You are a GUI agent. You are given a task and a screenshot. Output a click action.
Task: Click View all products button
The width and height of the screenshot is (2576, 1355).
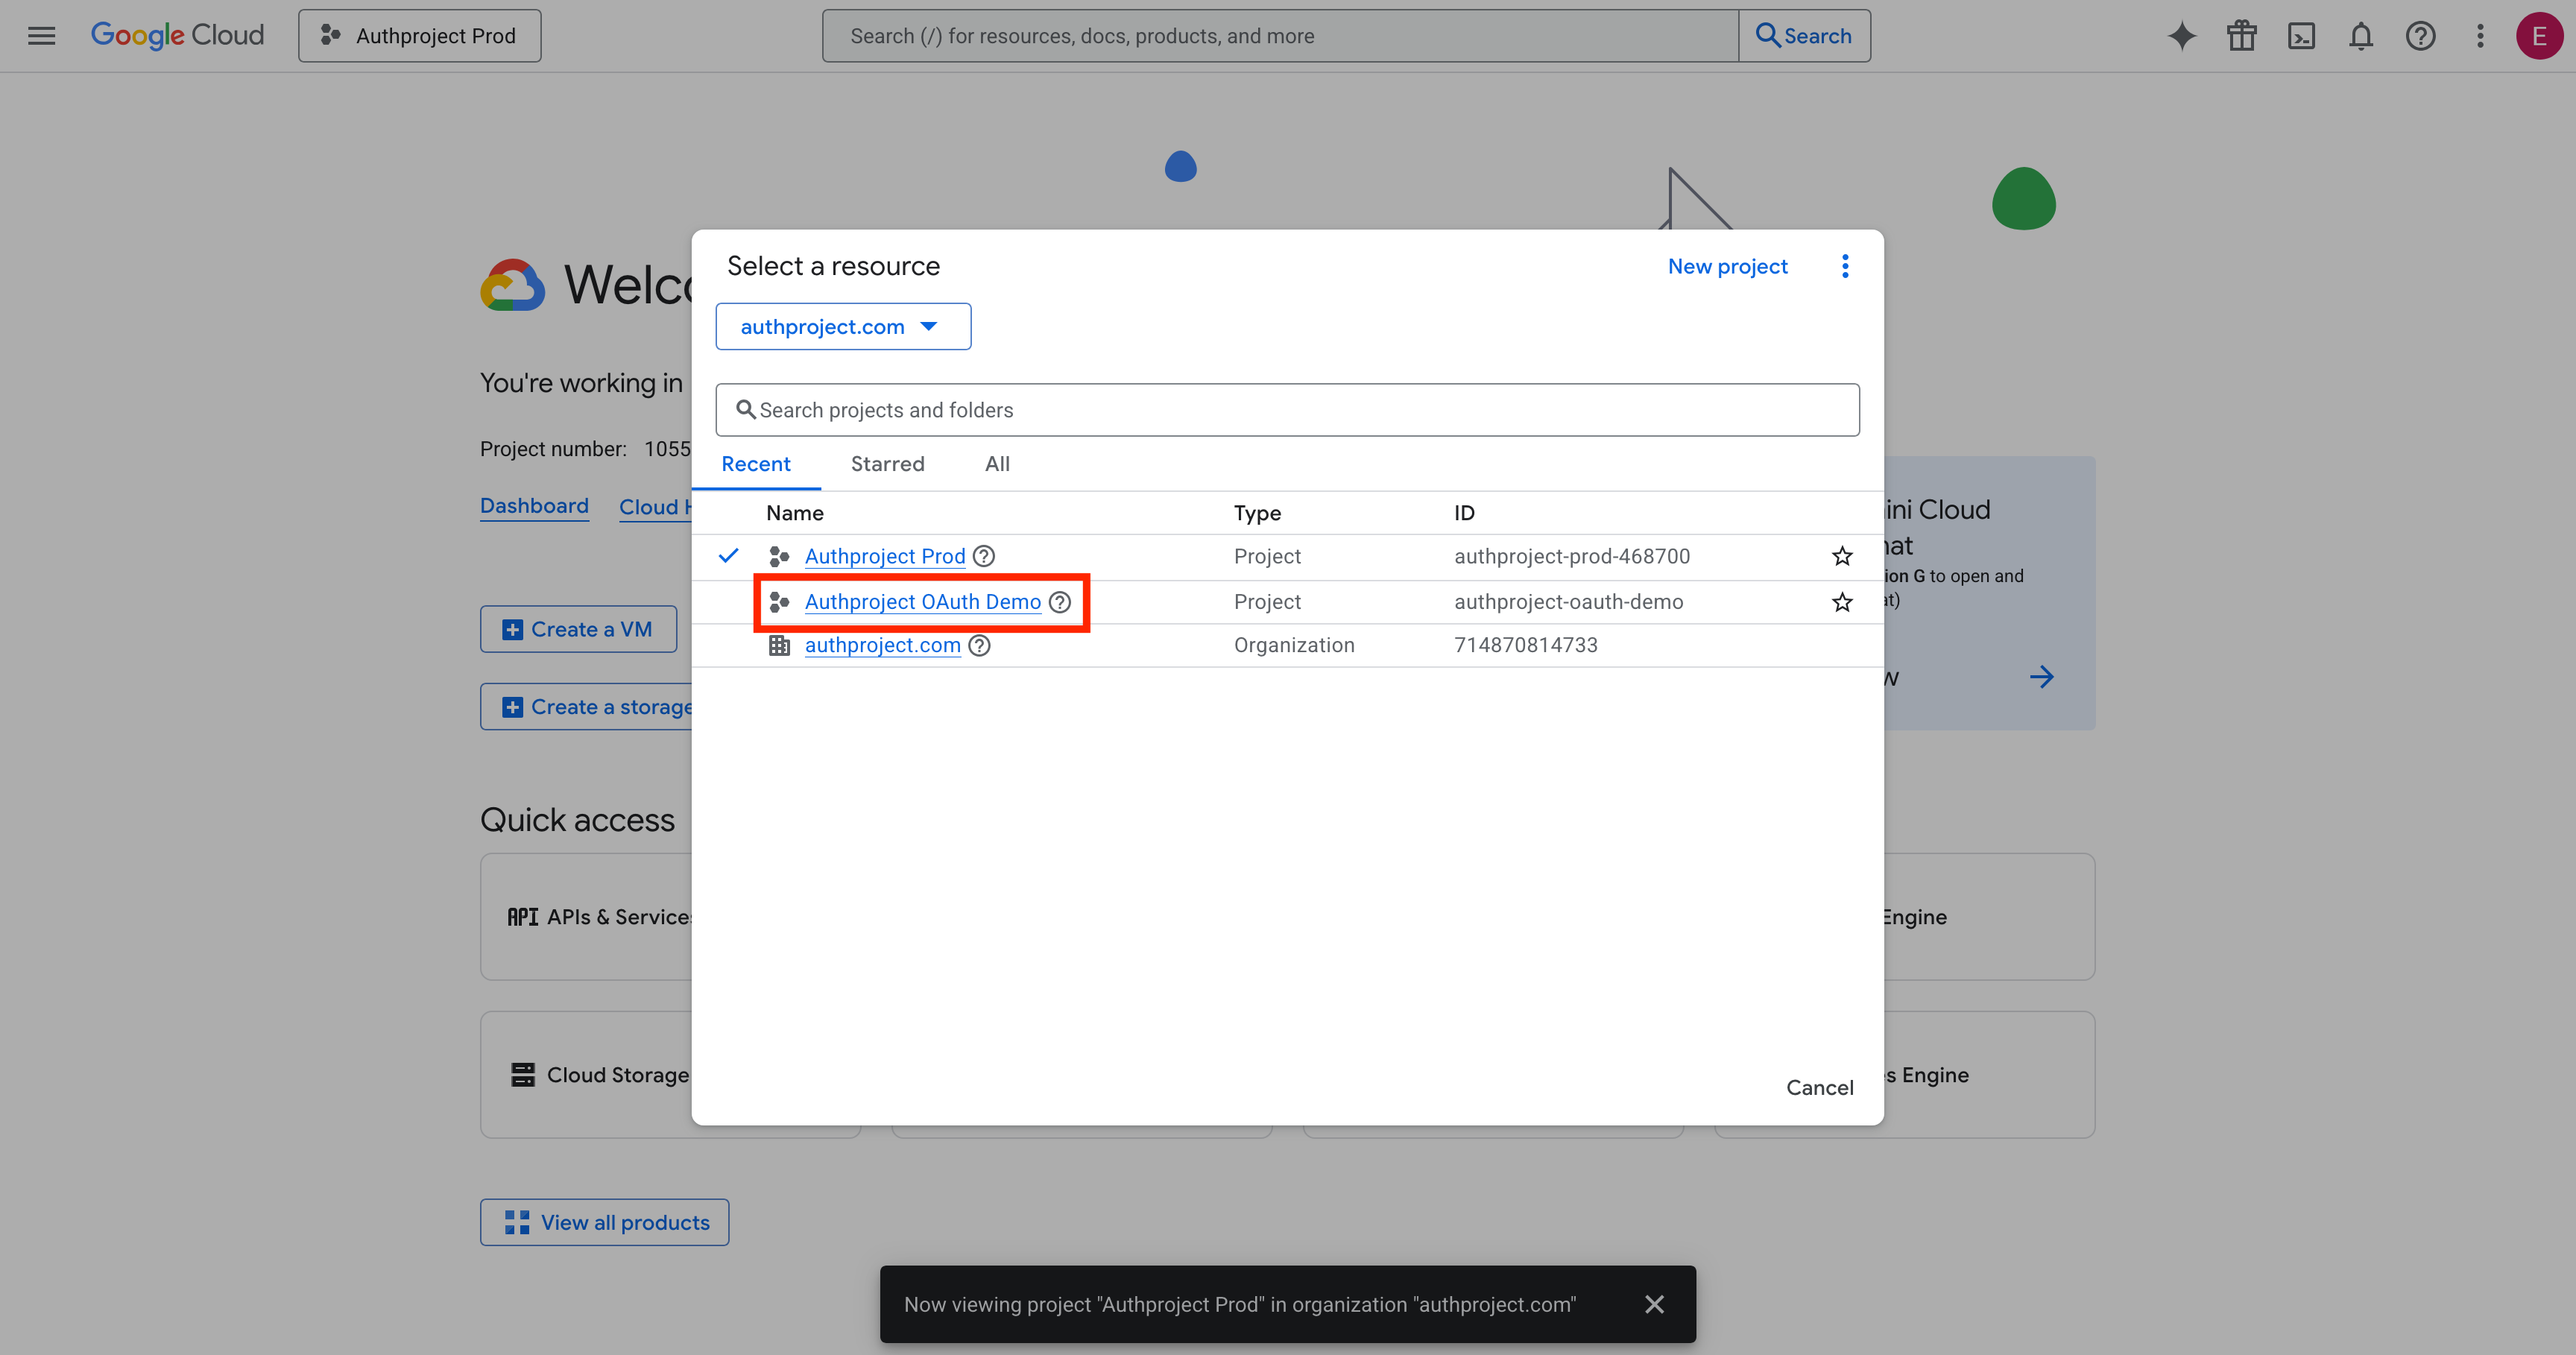604,1222
